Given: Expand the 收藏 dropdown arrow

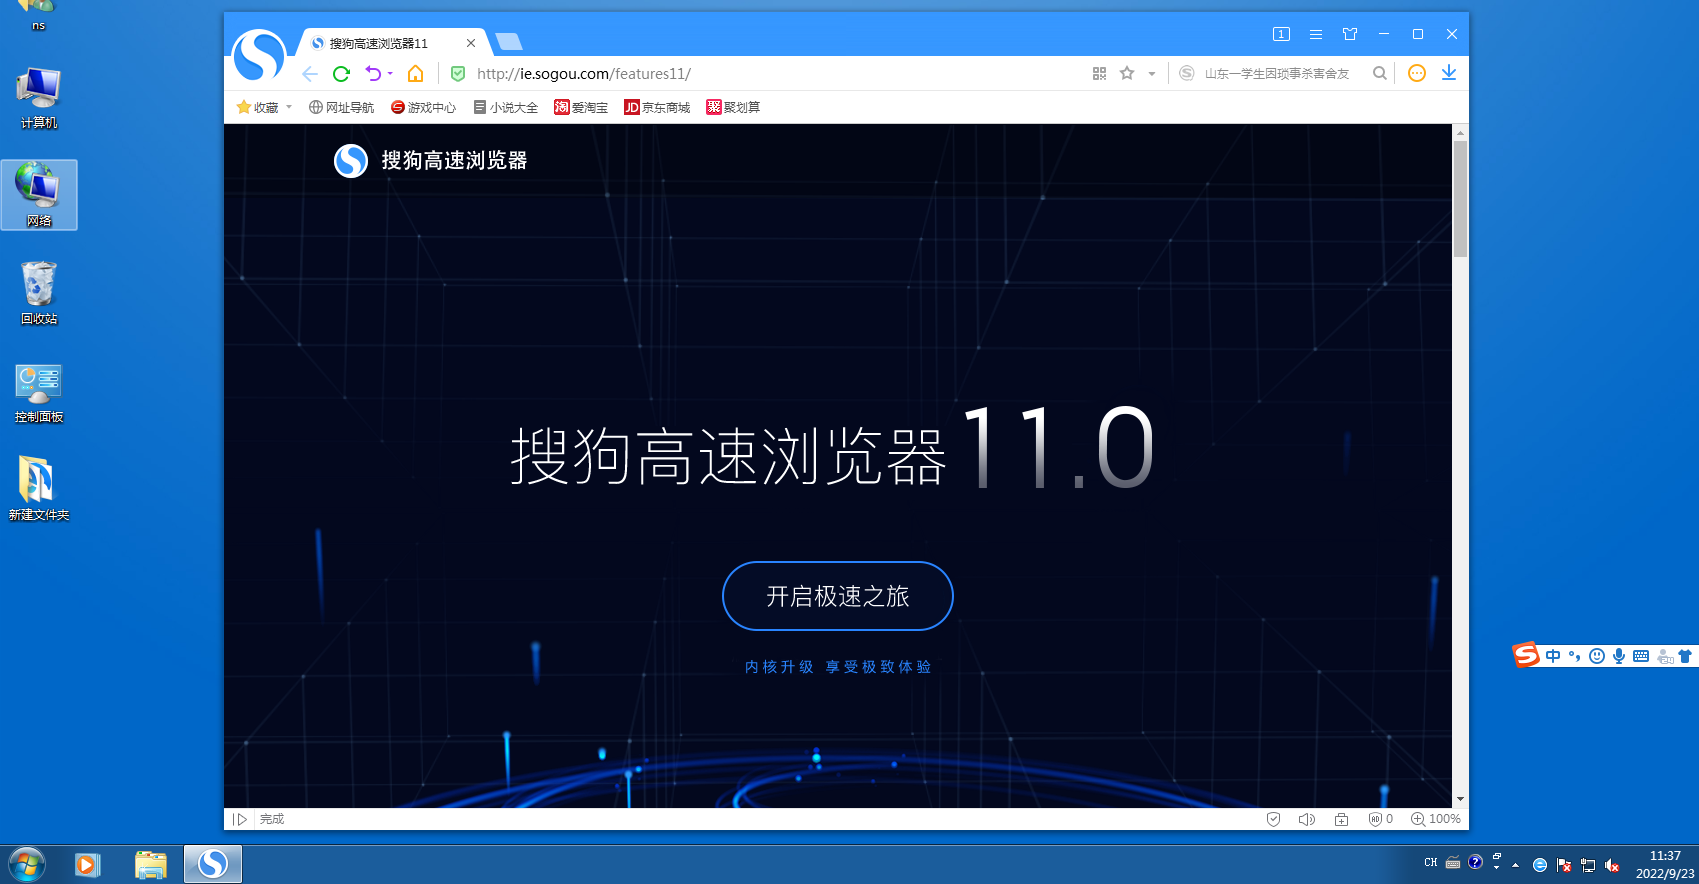Looking at the screenshot, I should click(289, 107).
